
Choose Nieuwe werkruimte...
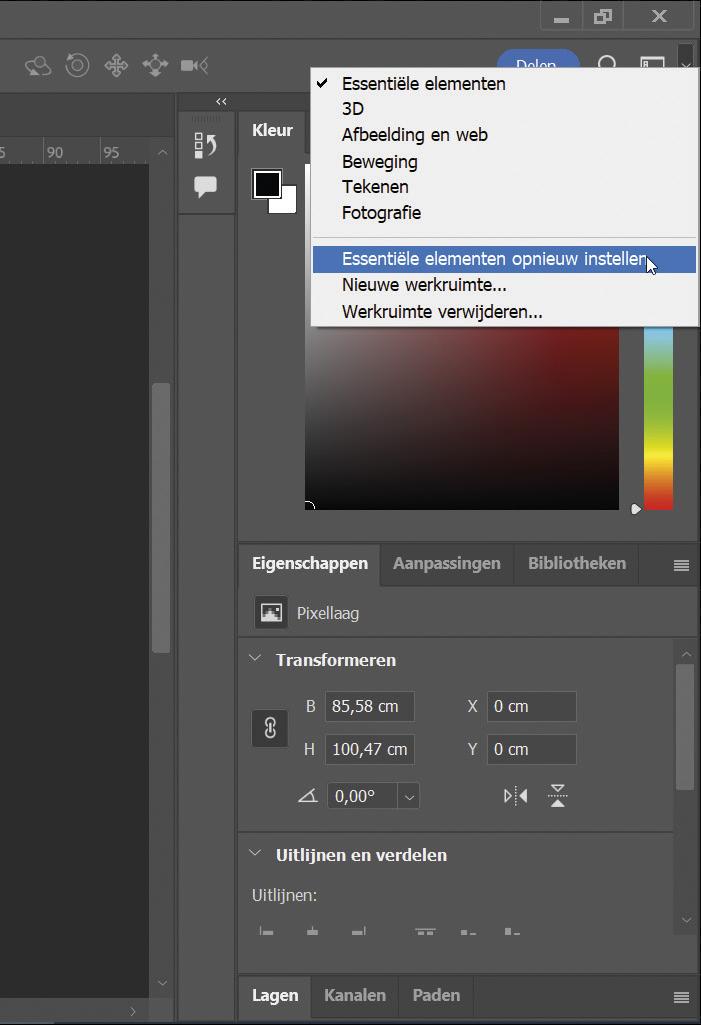(x=504, y=286)
